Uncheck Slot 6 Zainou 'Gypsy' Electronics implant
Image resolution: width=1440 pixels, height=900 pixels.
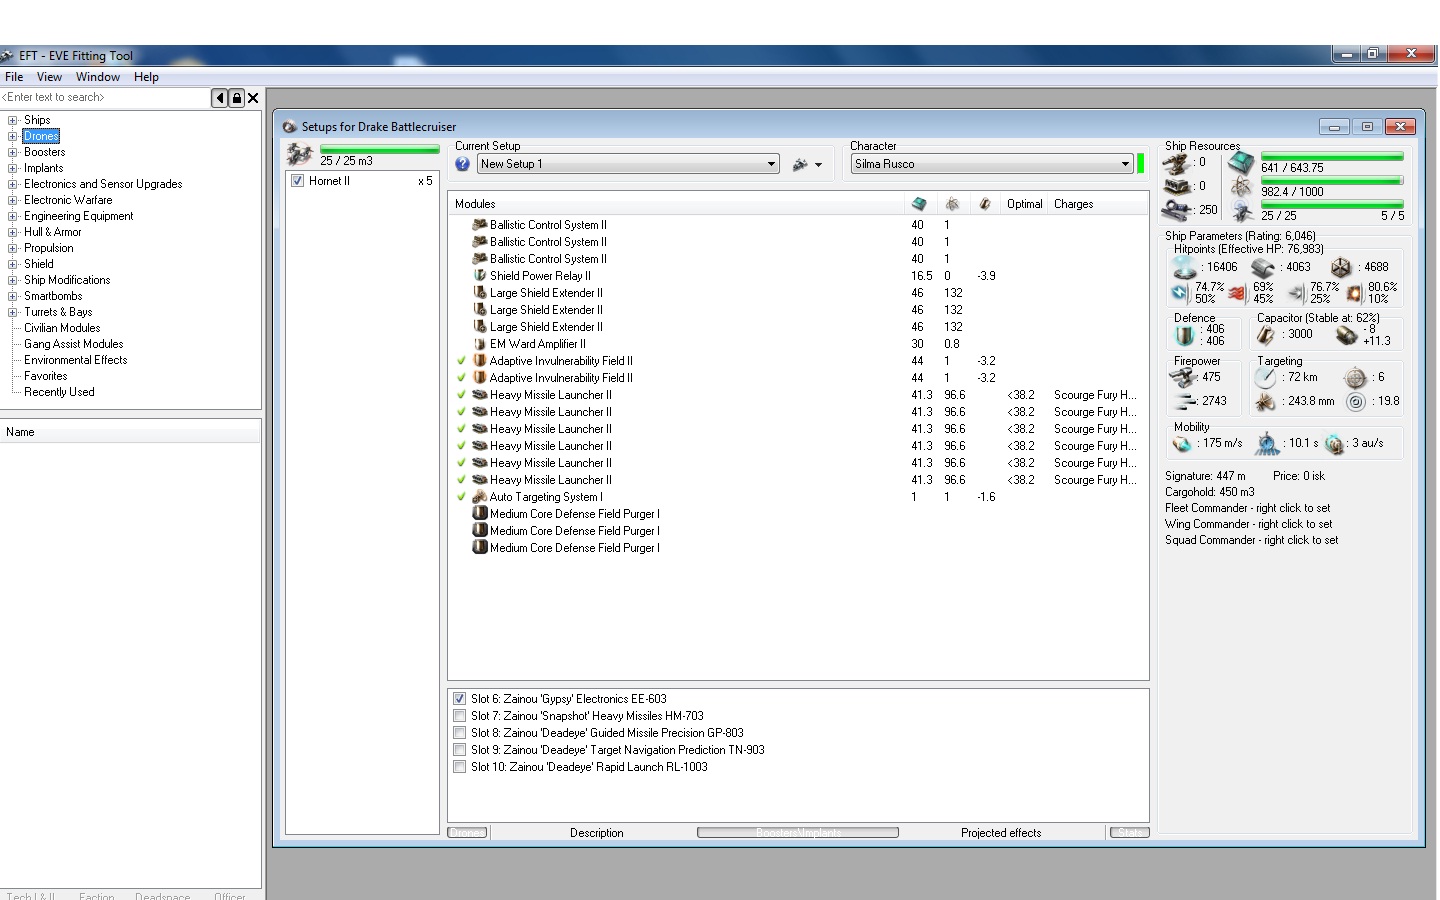(459, 699)
